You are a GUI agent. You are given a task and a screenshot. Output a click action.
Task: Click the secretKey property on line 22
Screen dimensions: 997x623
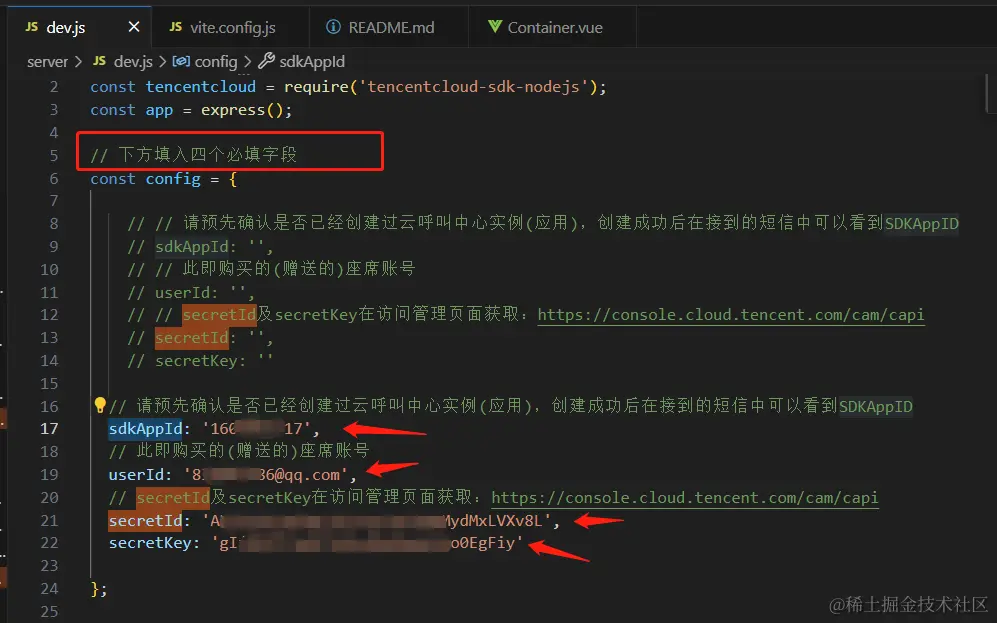pos(150,543)
